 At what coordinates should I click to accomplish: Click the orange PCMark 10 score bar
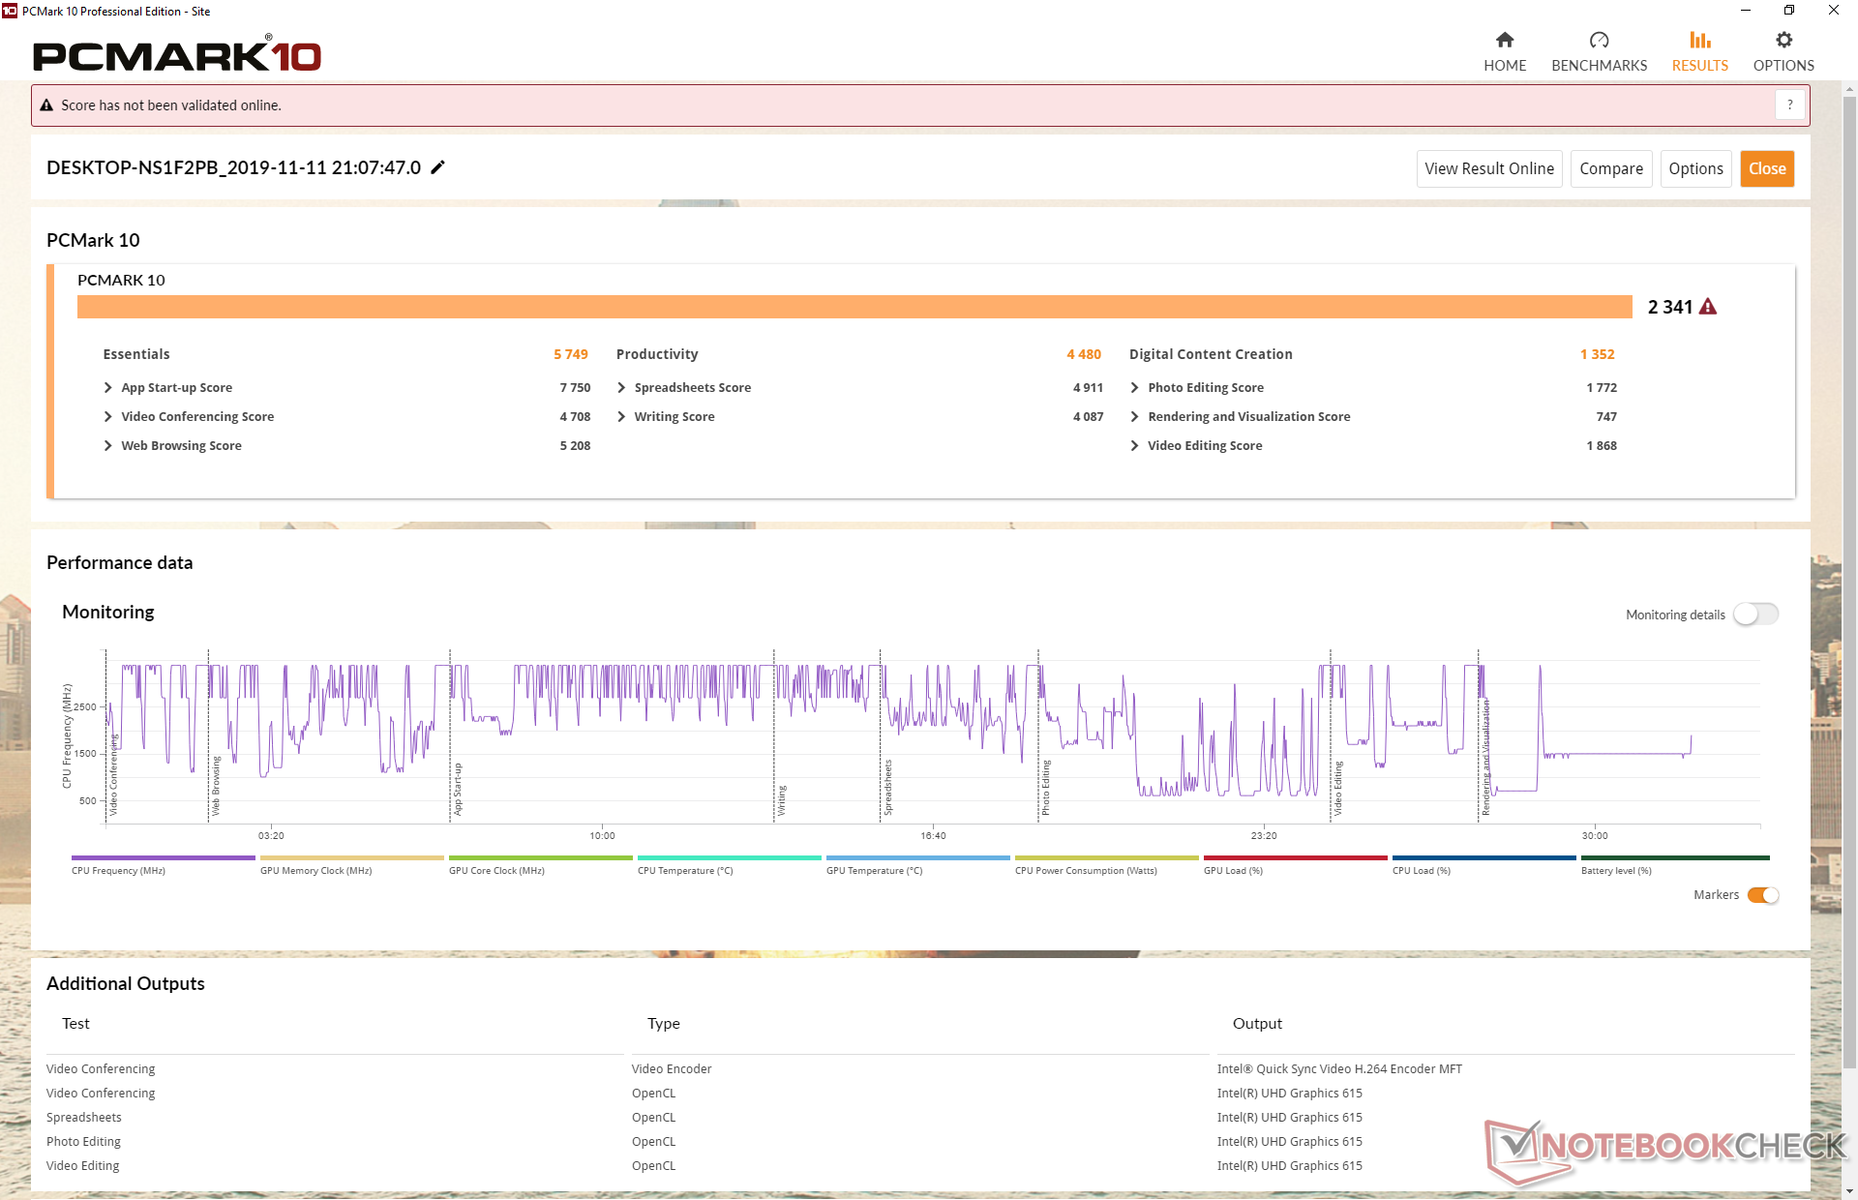854,307
